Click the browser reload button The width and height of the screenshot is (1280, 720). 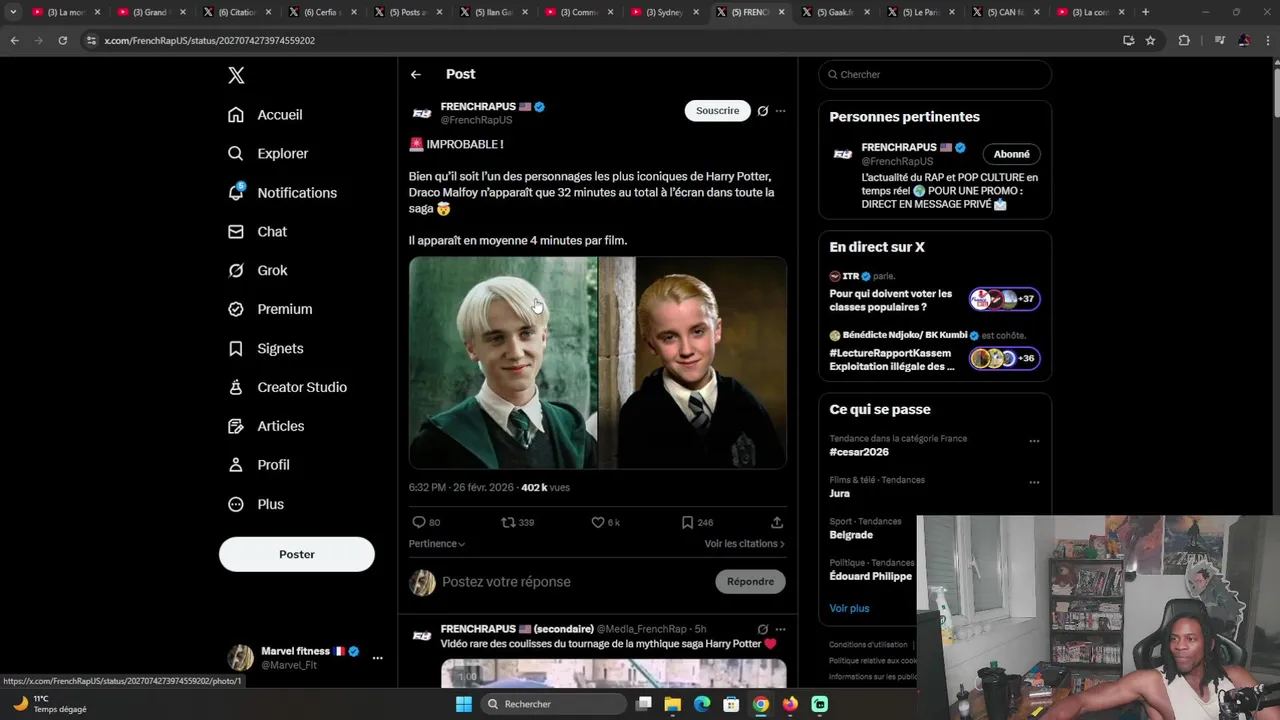point(62,40)
